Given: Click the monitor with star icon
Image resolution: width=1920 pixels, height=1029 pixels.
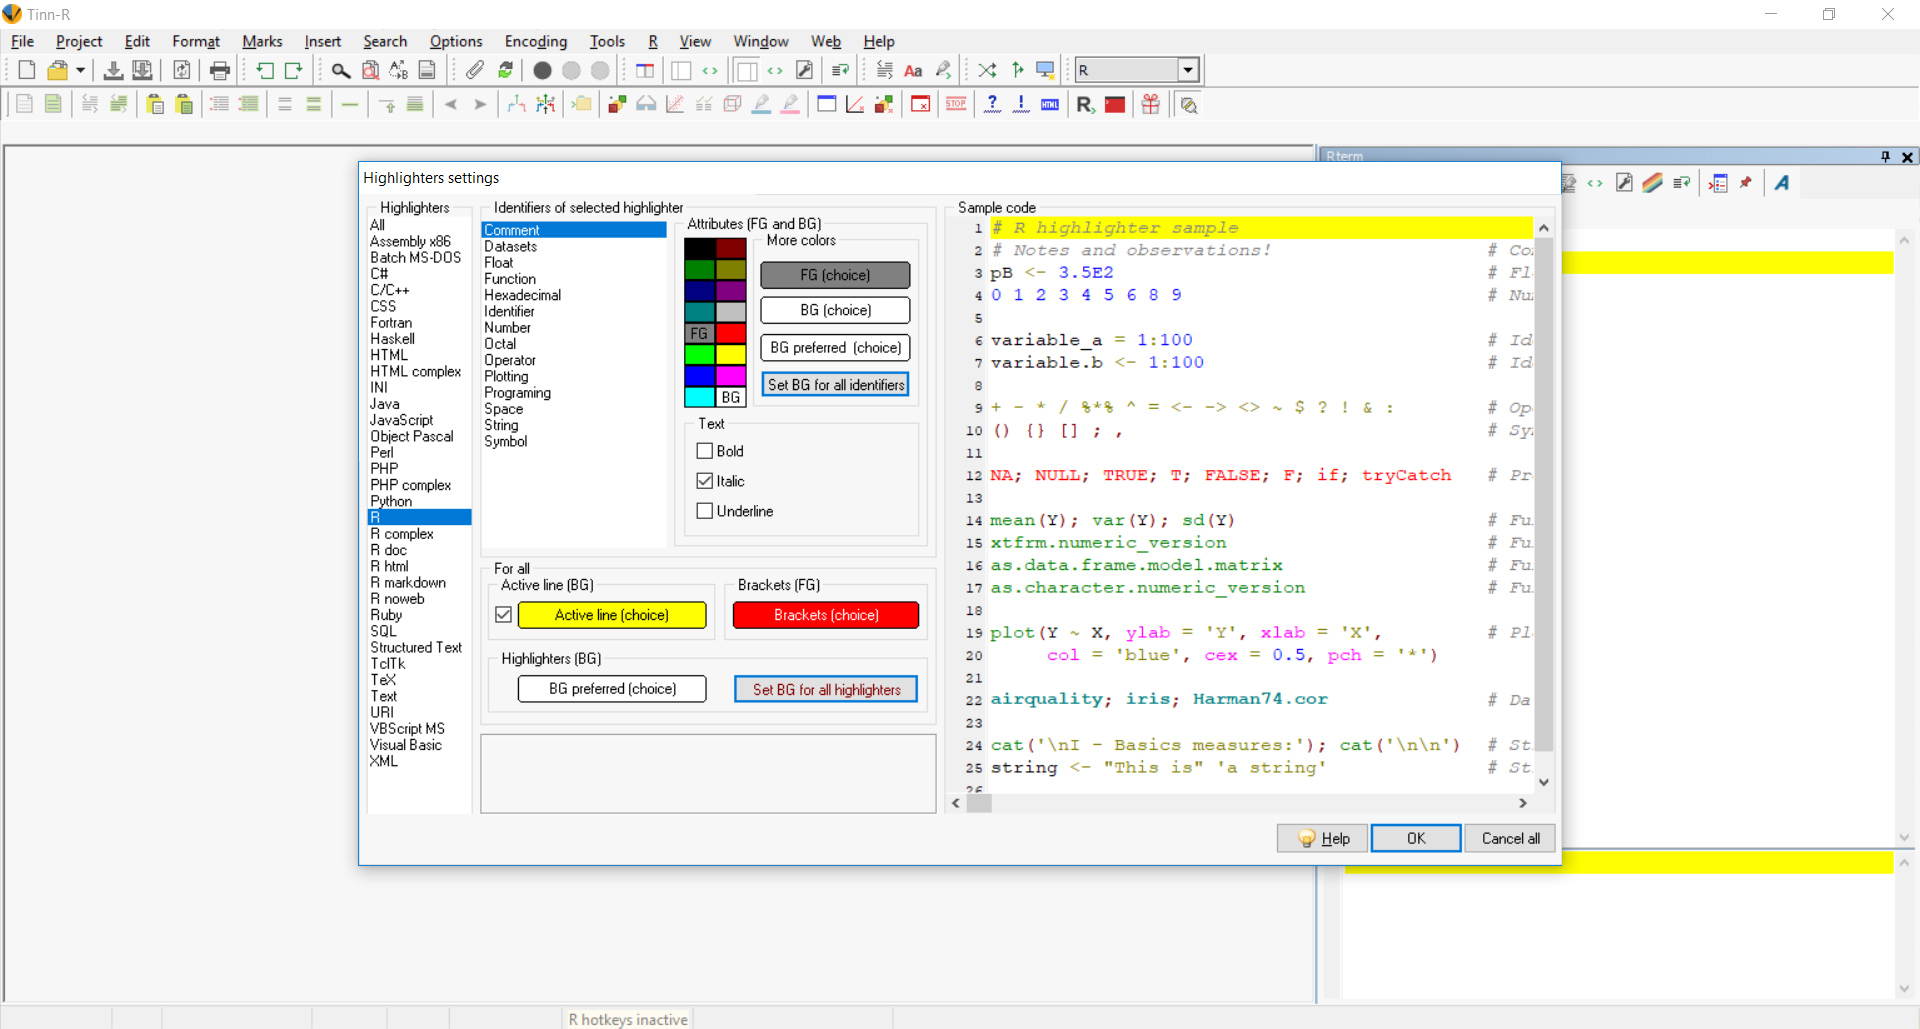Looking at the screenshot, I should [1045, 70].
